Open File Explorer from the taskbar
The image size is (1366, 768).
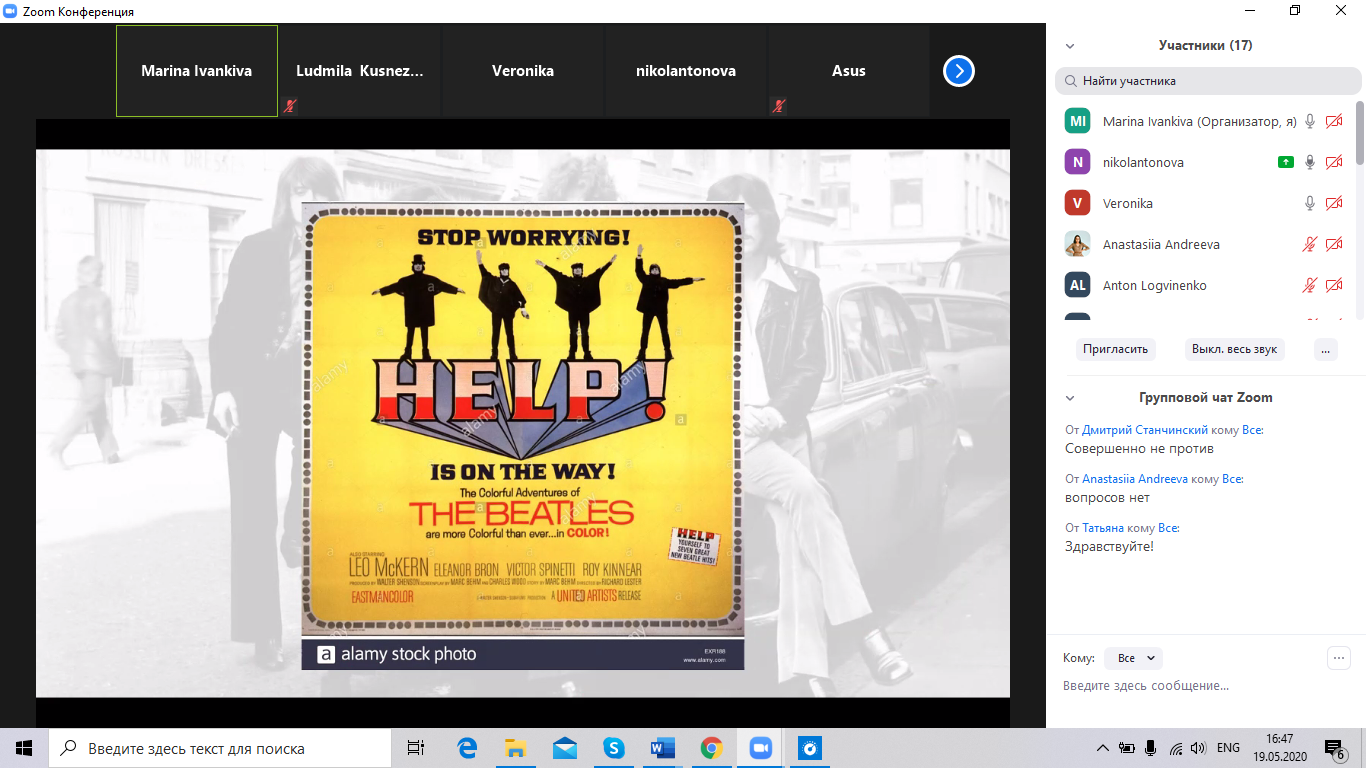(516, 748)
